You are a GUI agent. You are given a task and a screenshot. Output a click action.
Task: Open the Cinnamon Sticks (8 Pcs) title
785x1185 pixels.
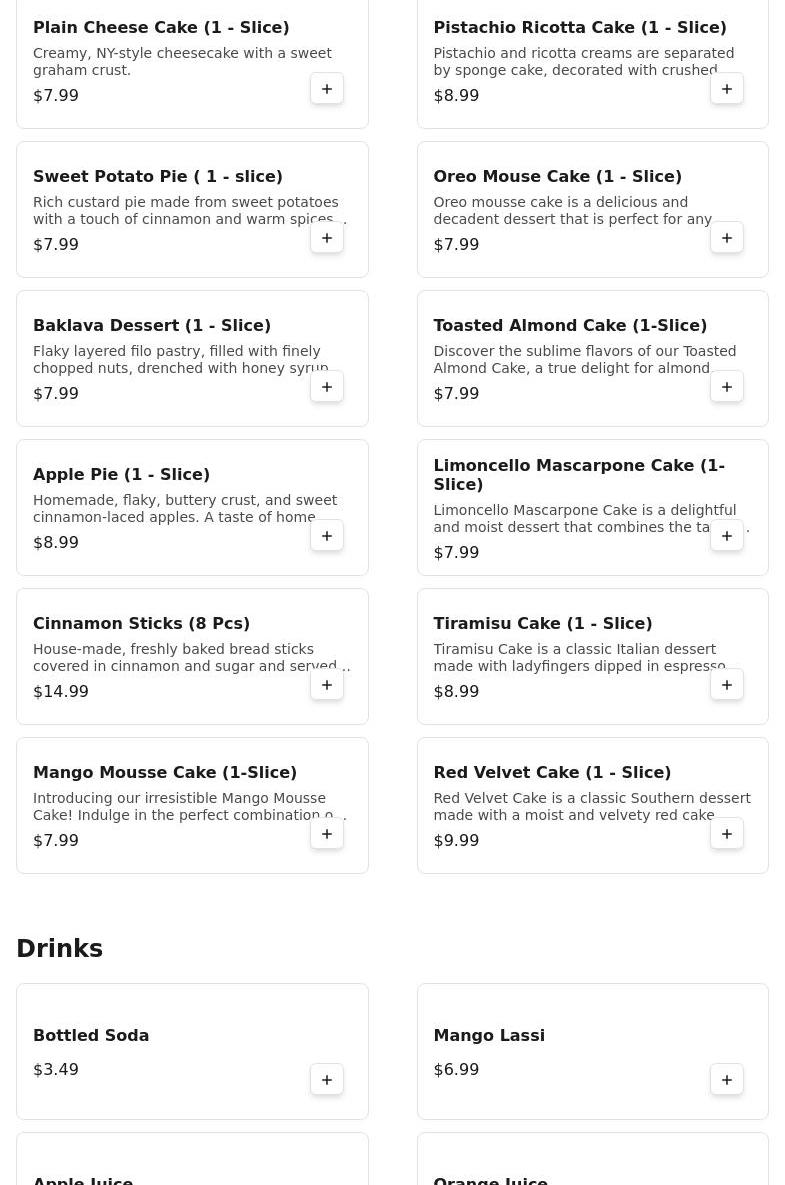click(141, 623)
